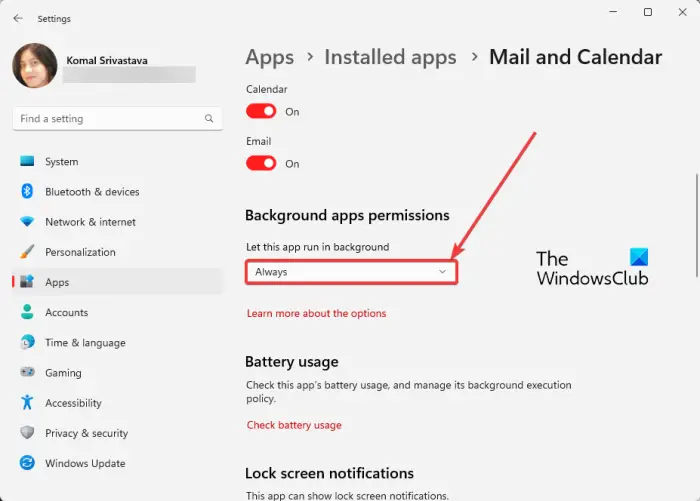
Task: Click the search magnifier icon
Action: tap(209, 118)
